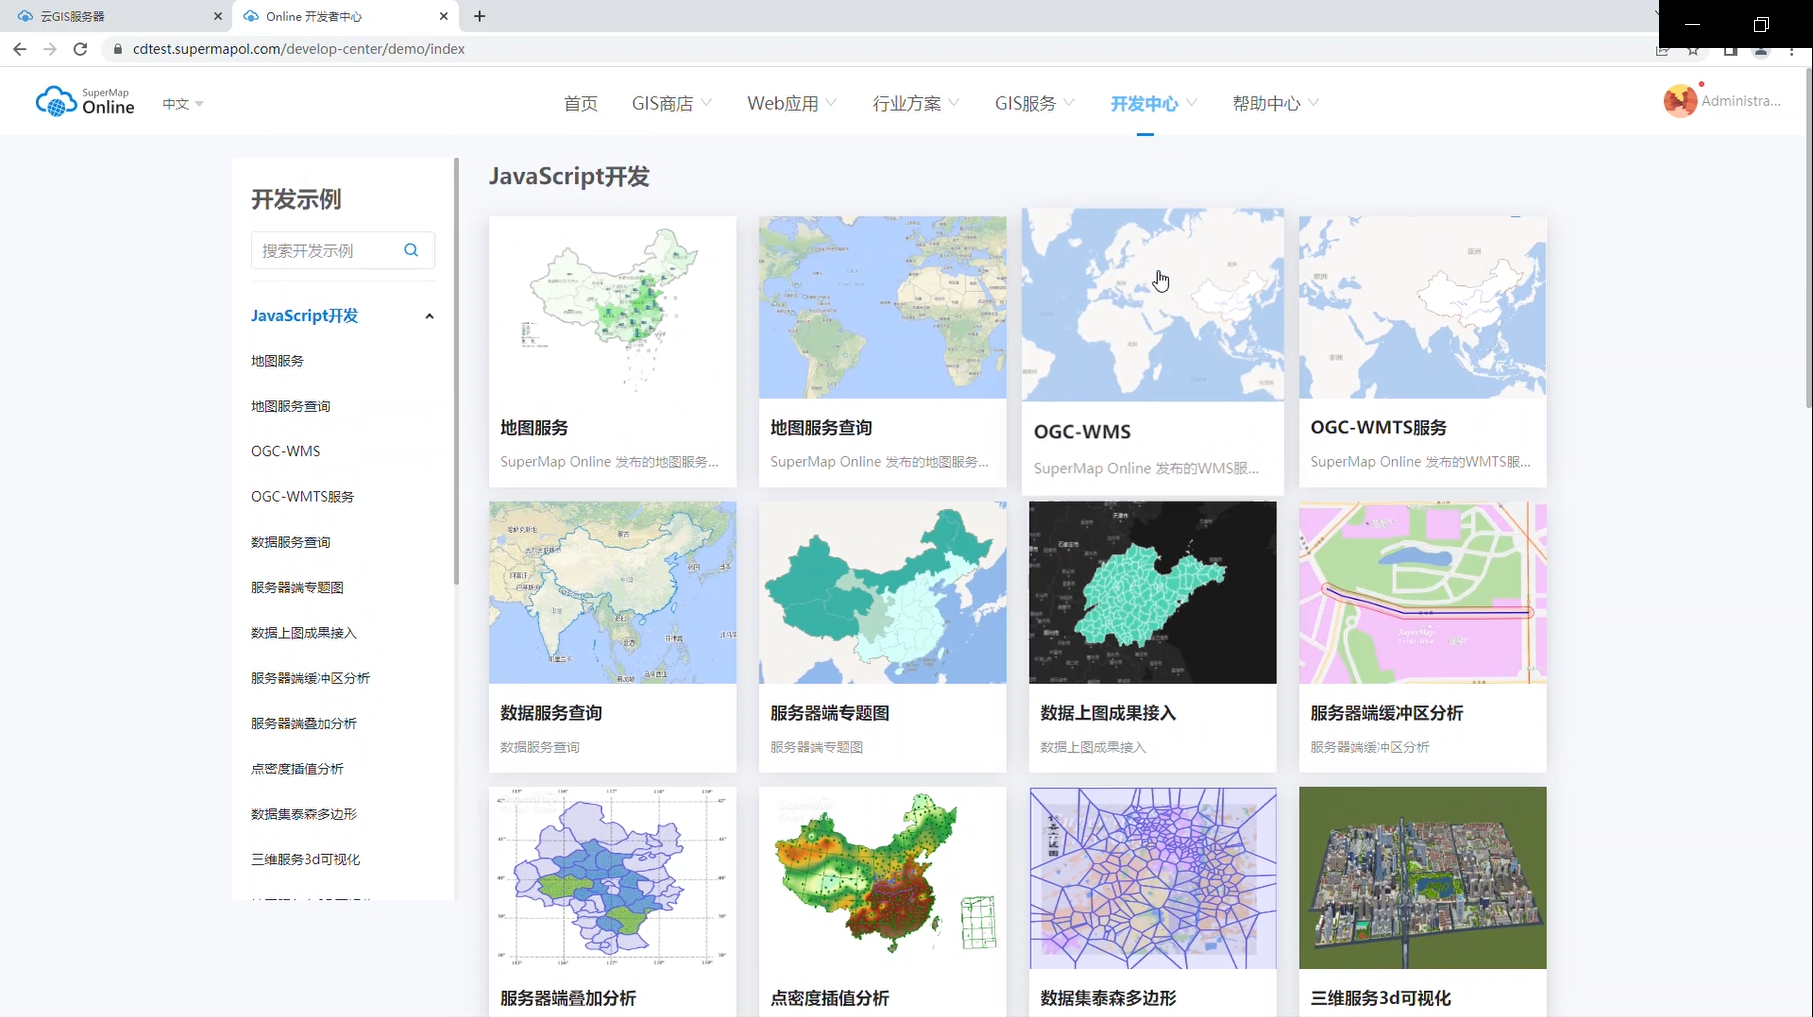
Task: Expand the GIS商店 menu
Action: click(x=672, y=103)
